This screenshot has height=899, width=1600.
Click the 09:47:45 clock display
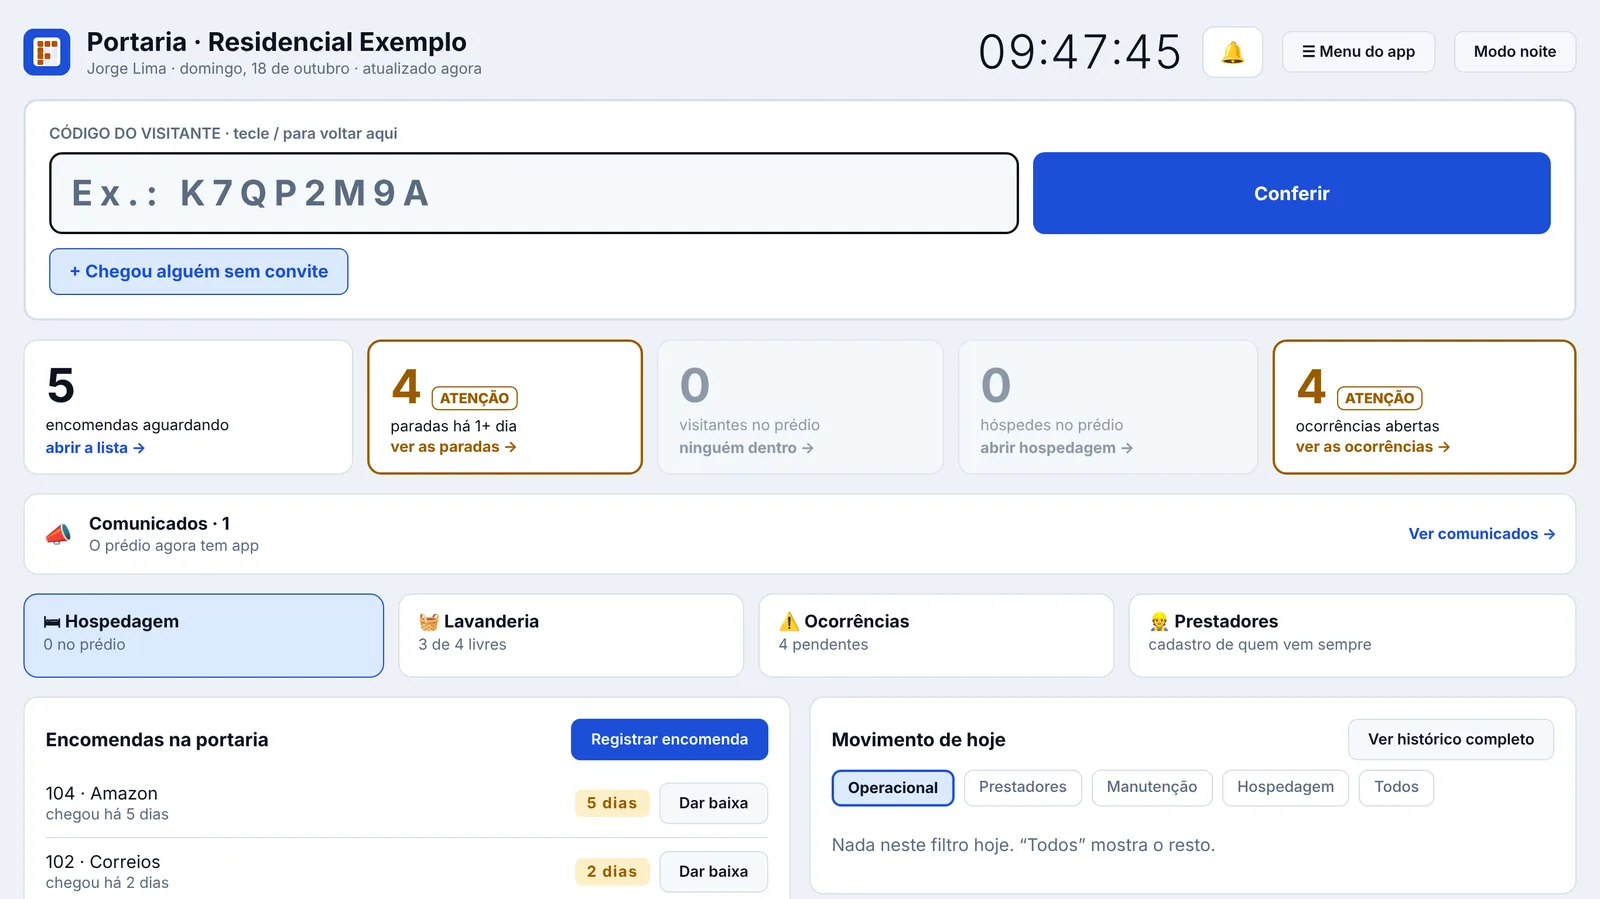point(1080,52)
